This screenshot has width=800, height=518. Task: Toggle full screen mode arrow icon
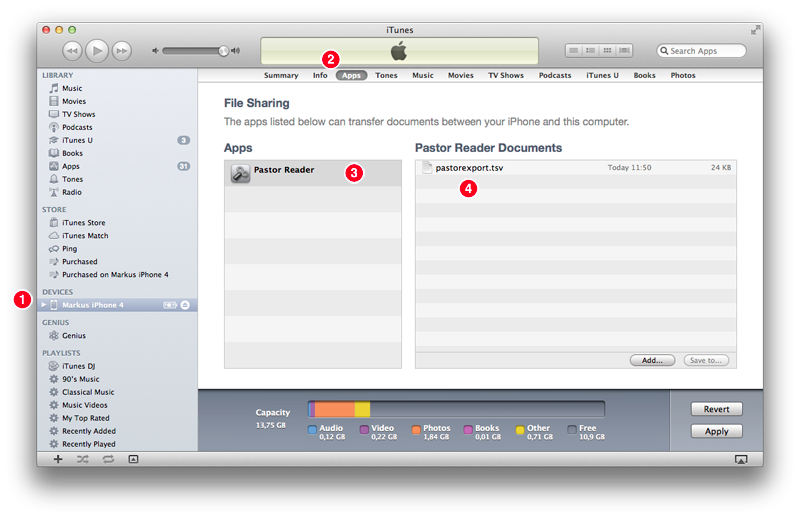click(755, 30)
